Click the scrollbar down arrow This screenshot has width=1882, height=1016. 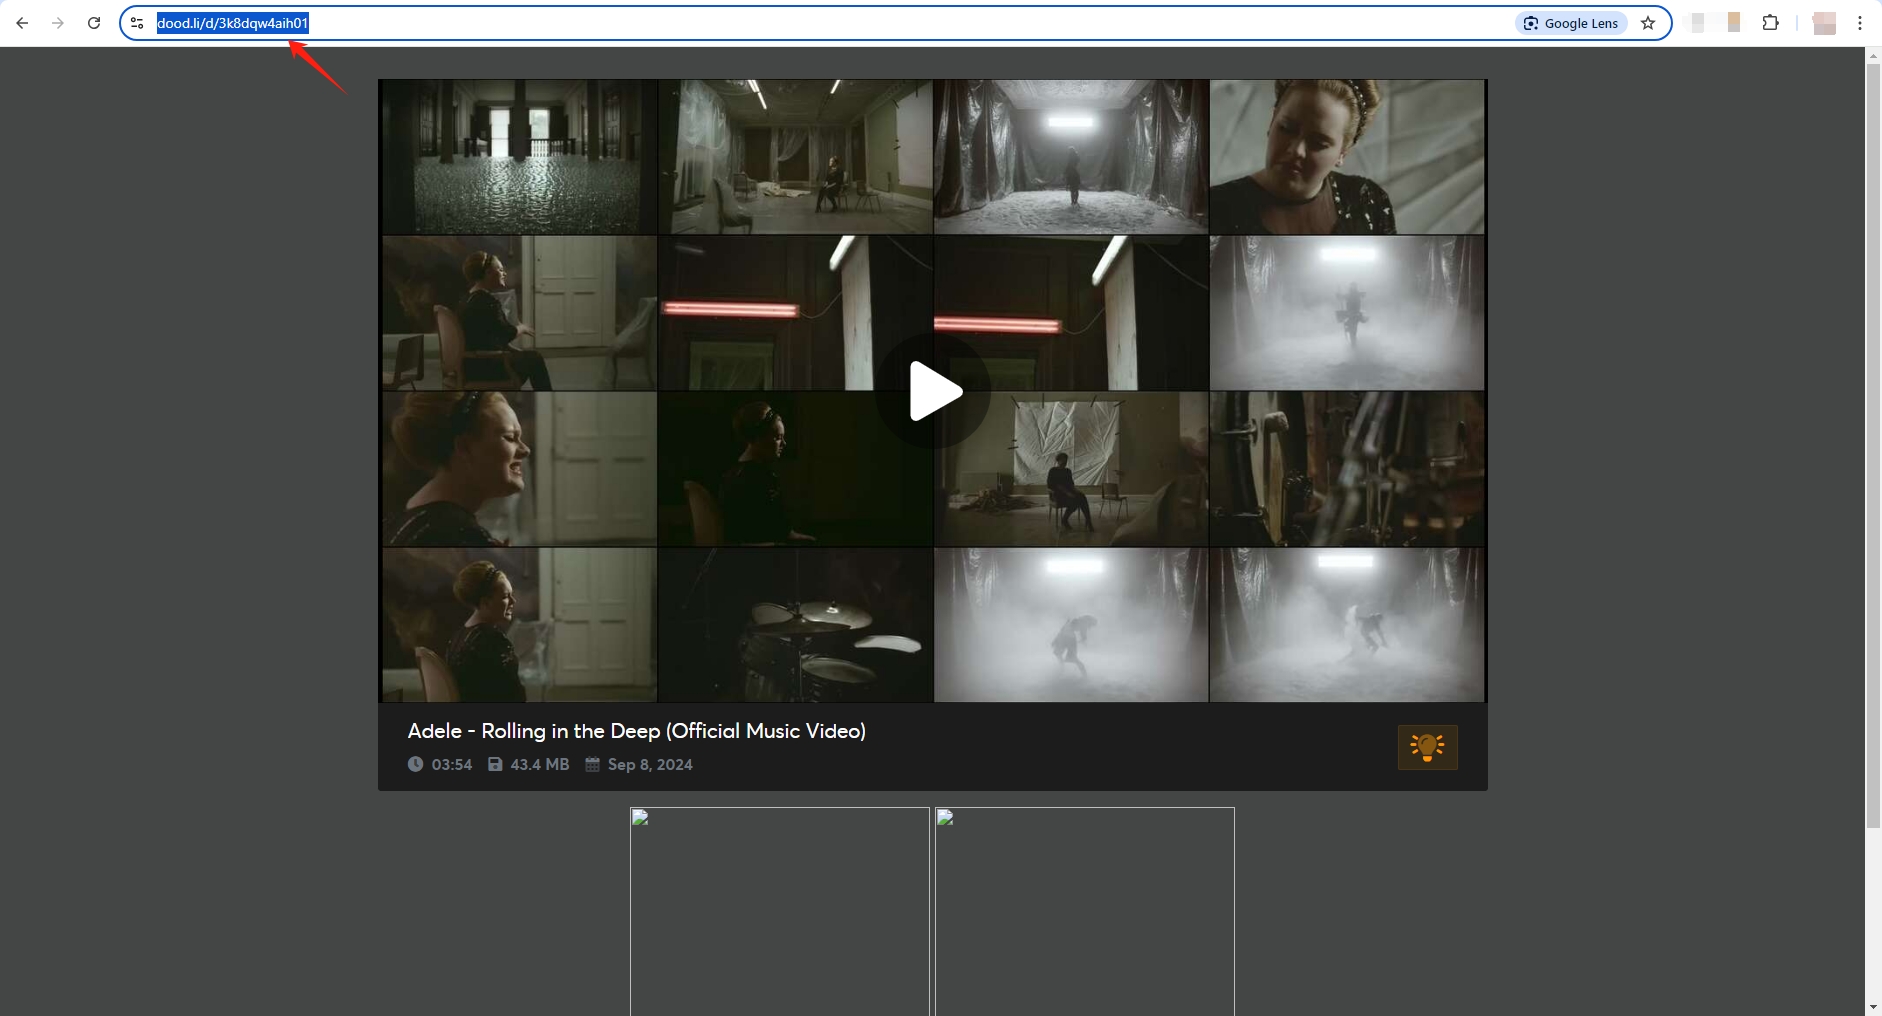(x=1873, y=1007)
